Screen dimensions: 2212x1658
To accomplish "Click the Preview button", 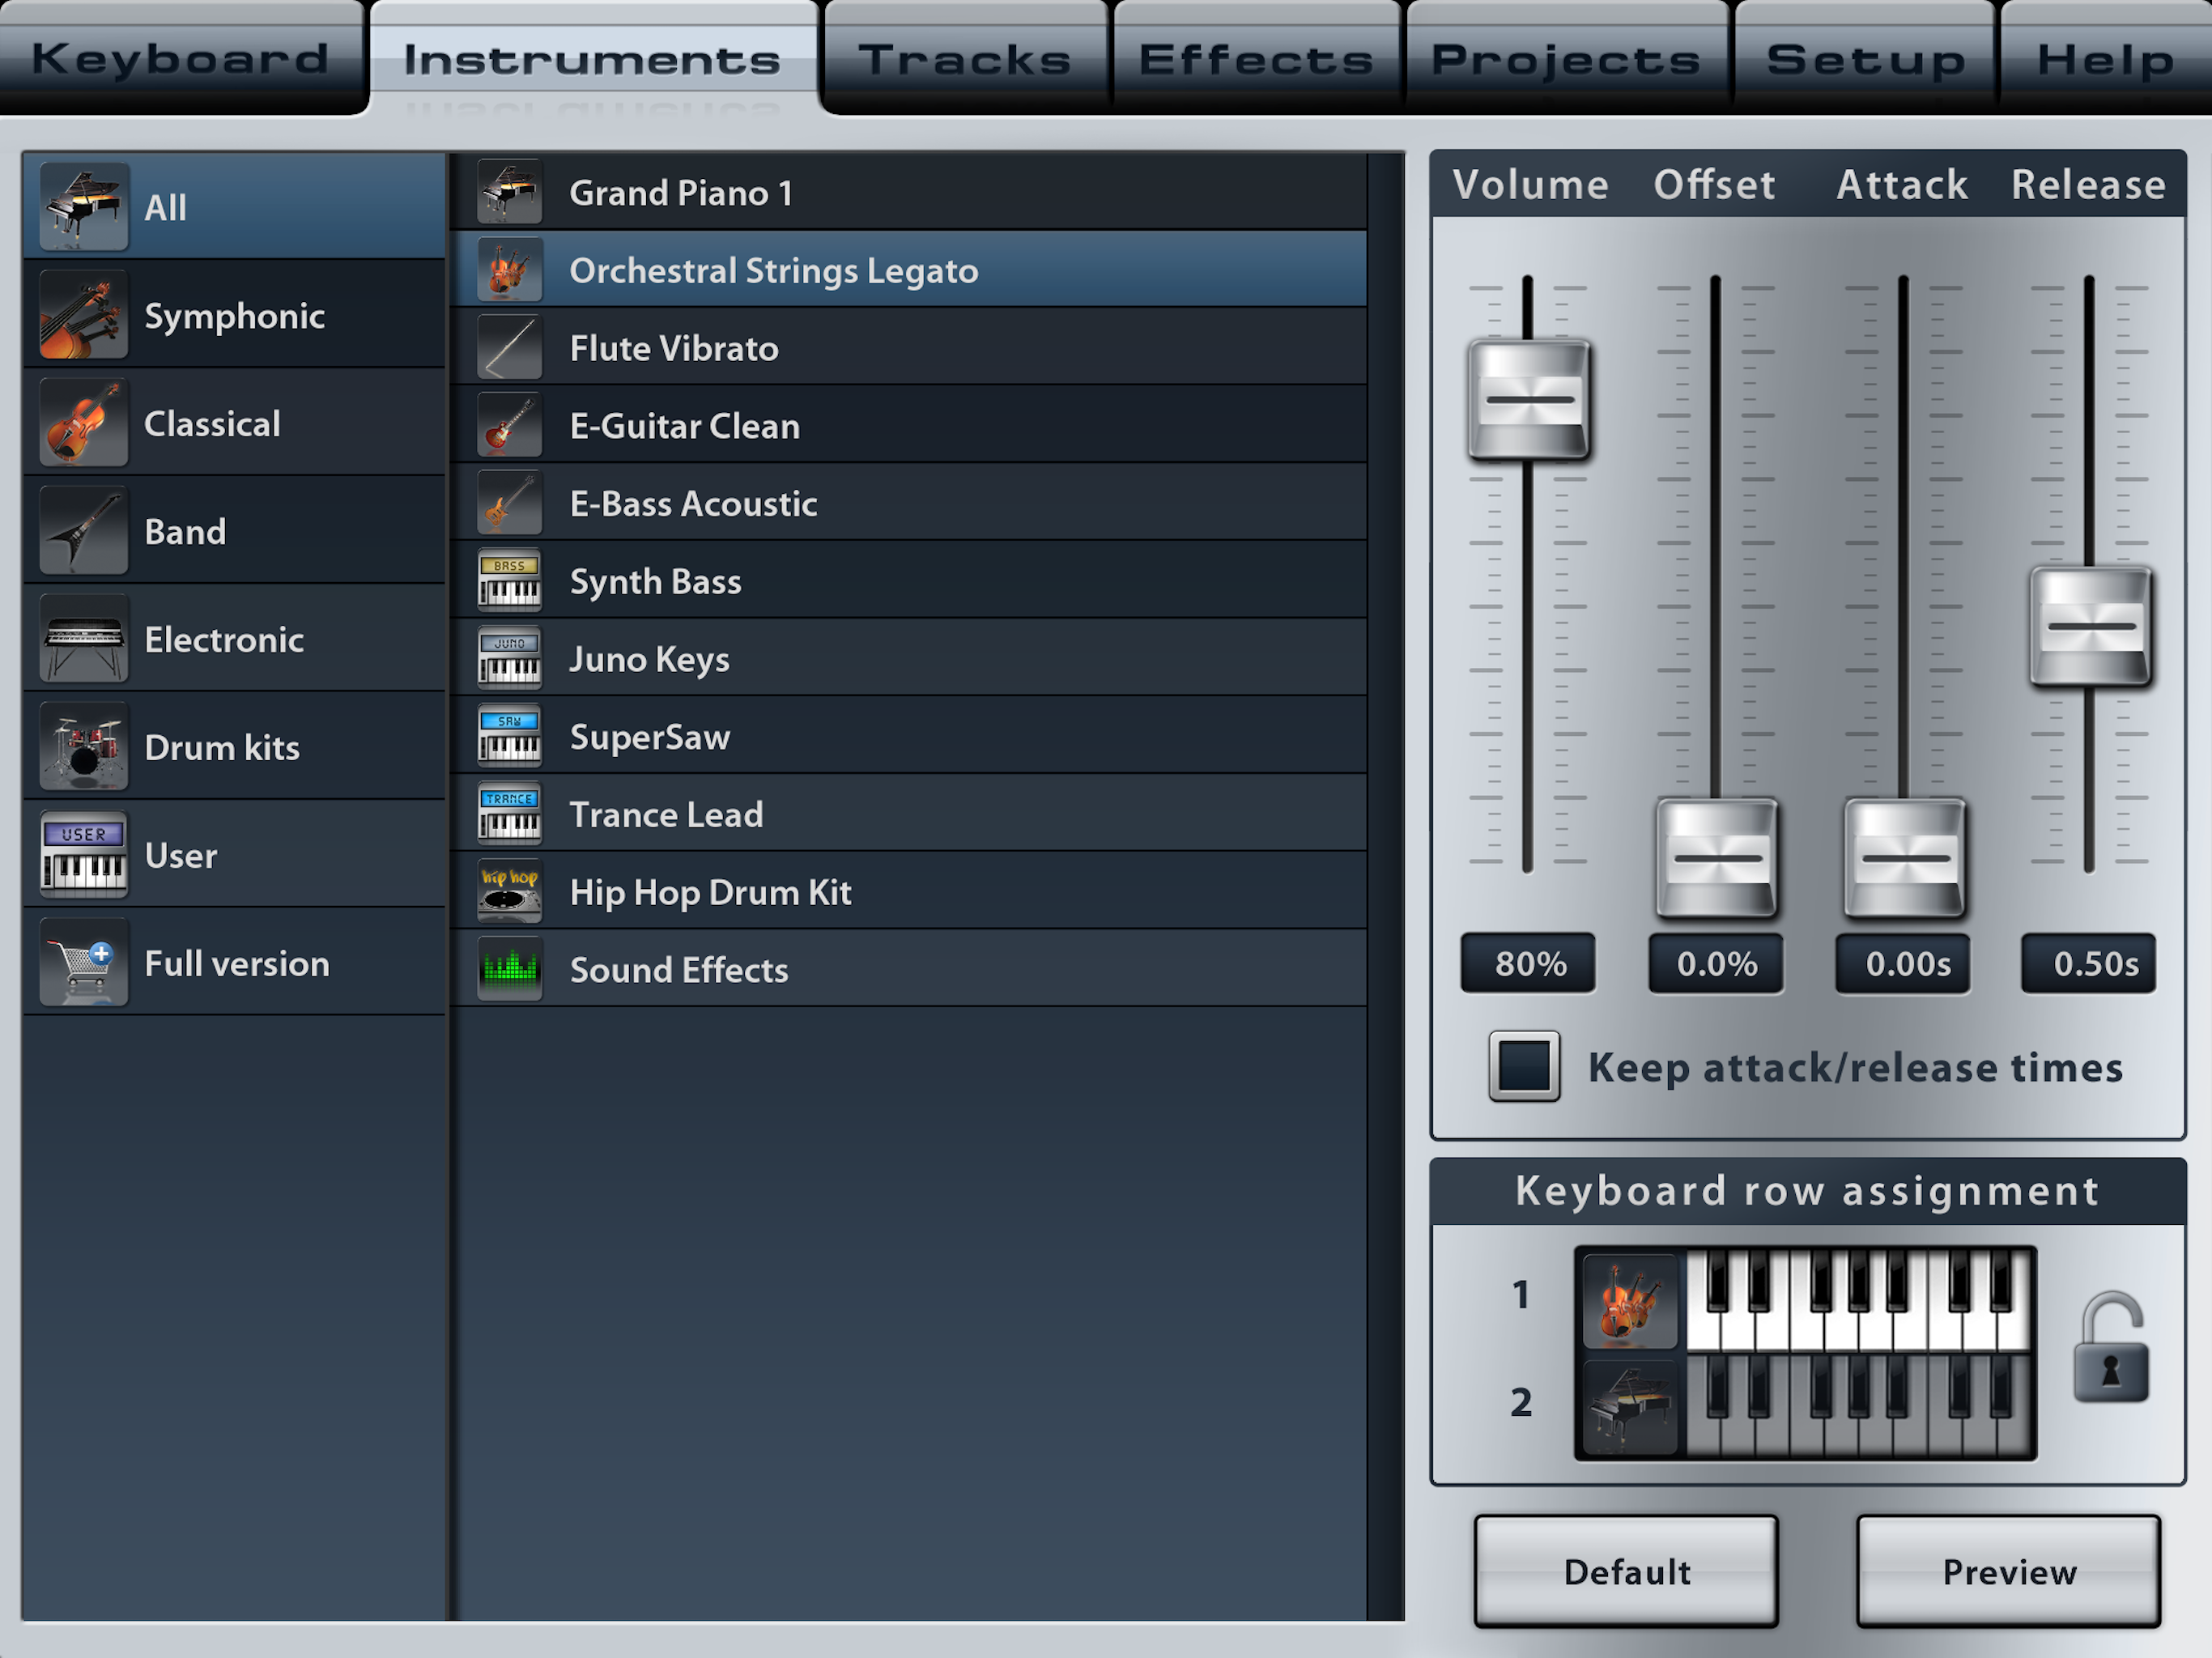I will (2008, 1572).
